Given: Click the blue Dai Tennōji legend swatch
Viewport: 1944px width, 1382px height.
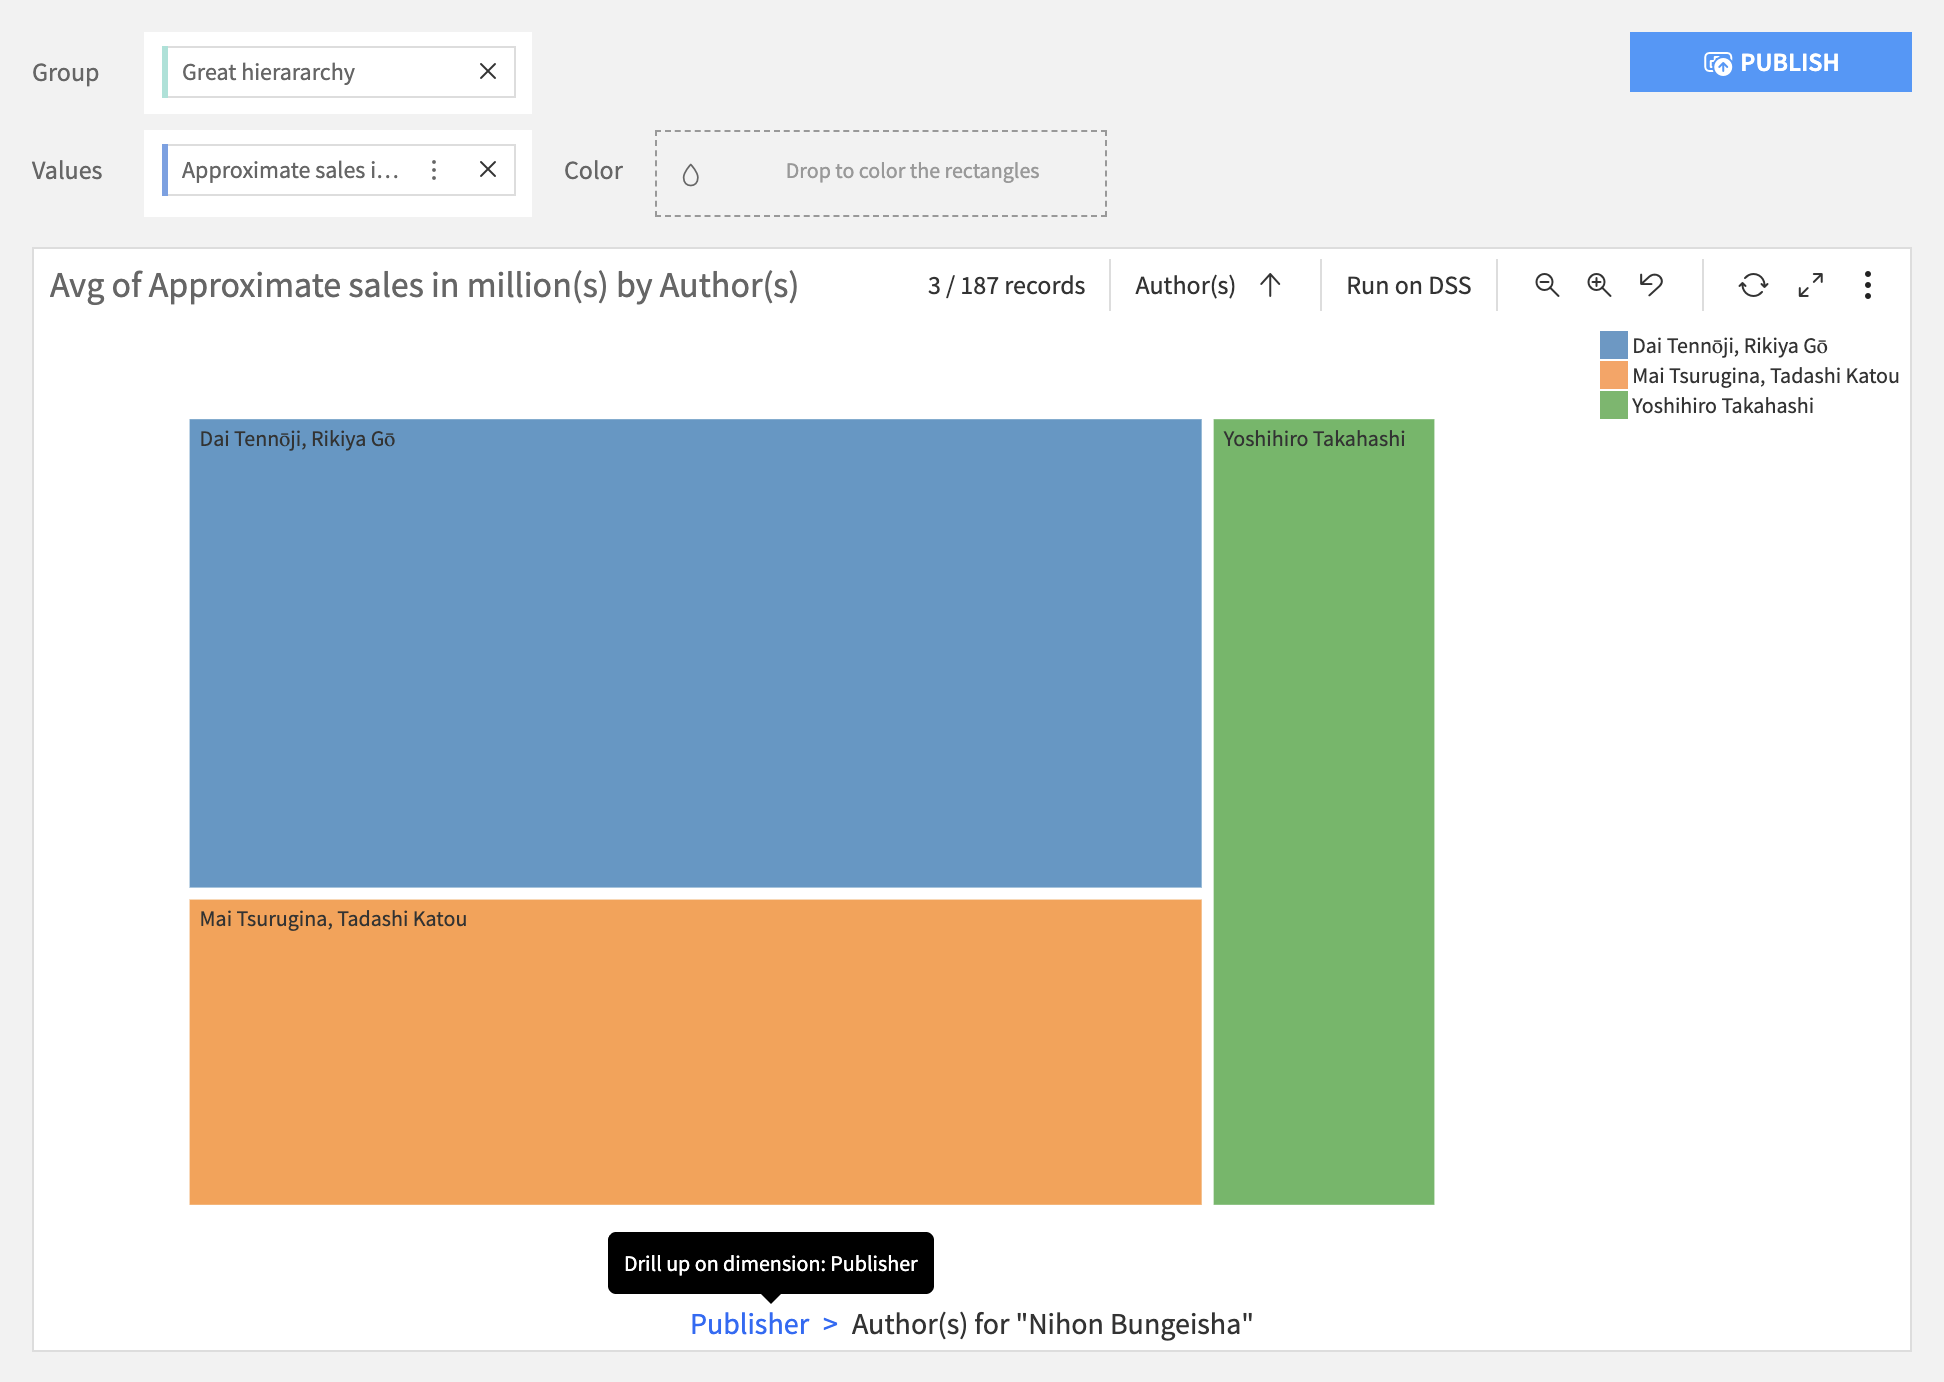Looking at the screenshot, I should [x=1613, y=346].
